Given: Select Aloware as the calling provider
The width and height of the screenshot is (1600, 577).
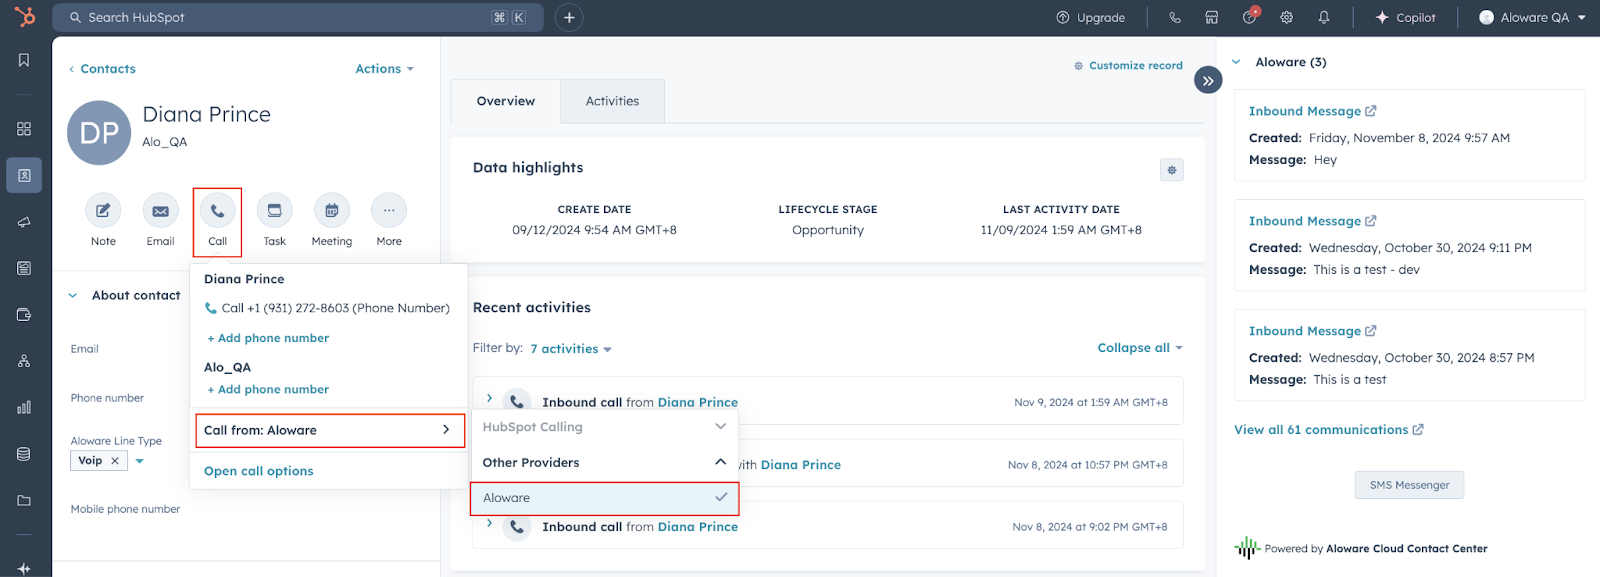Looking at the screenshot, I should (605, 498).
